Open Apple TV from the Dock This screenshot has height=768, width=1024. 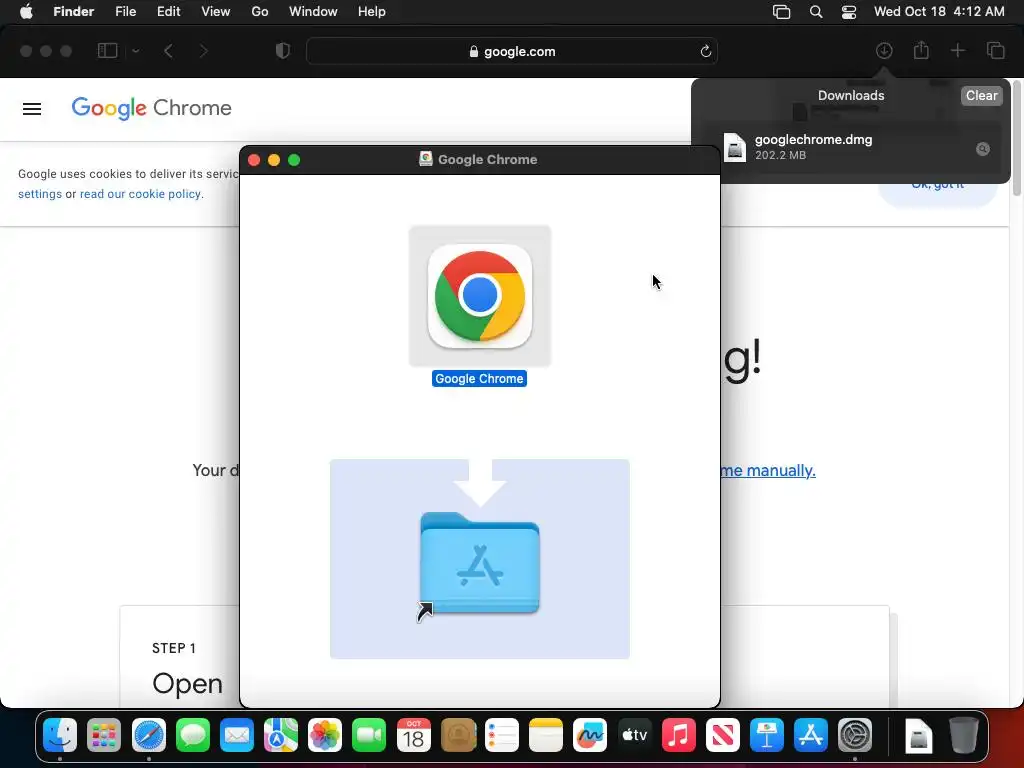[x=634, y=736]
